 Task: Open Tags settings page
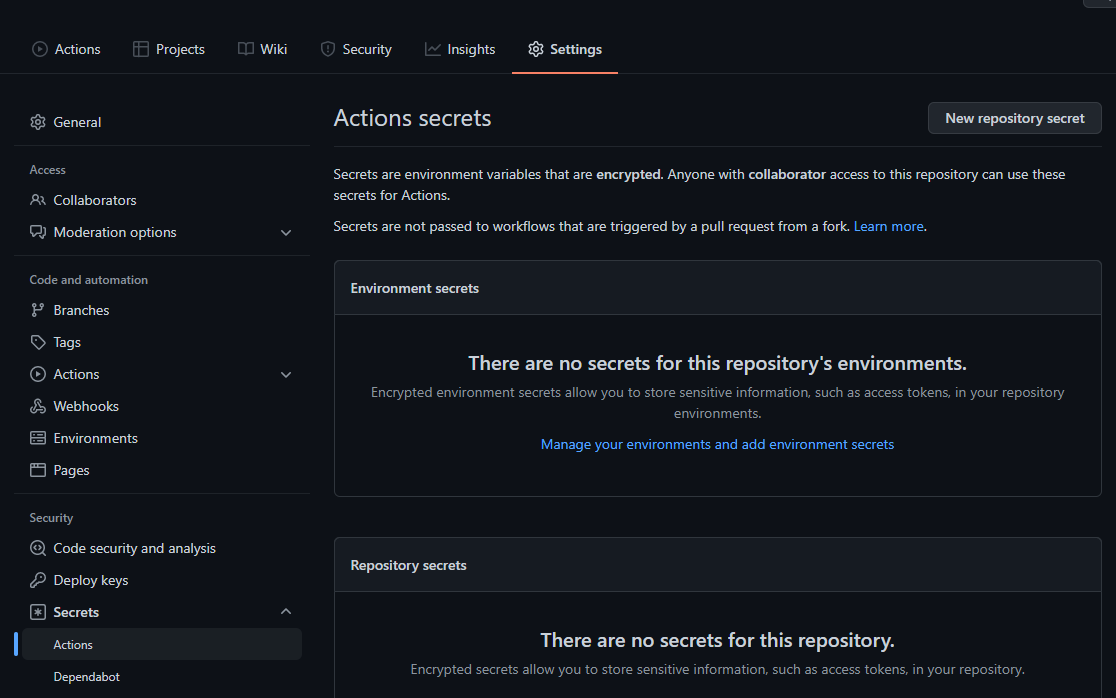pos(162,342)
